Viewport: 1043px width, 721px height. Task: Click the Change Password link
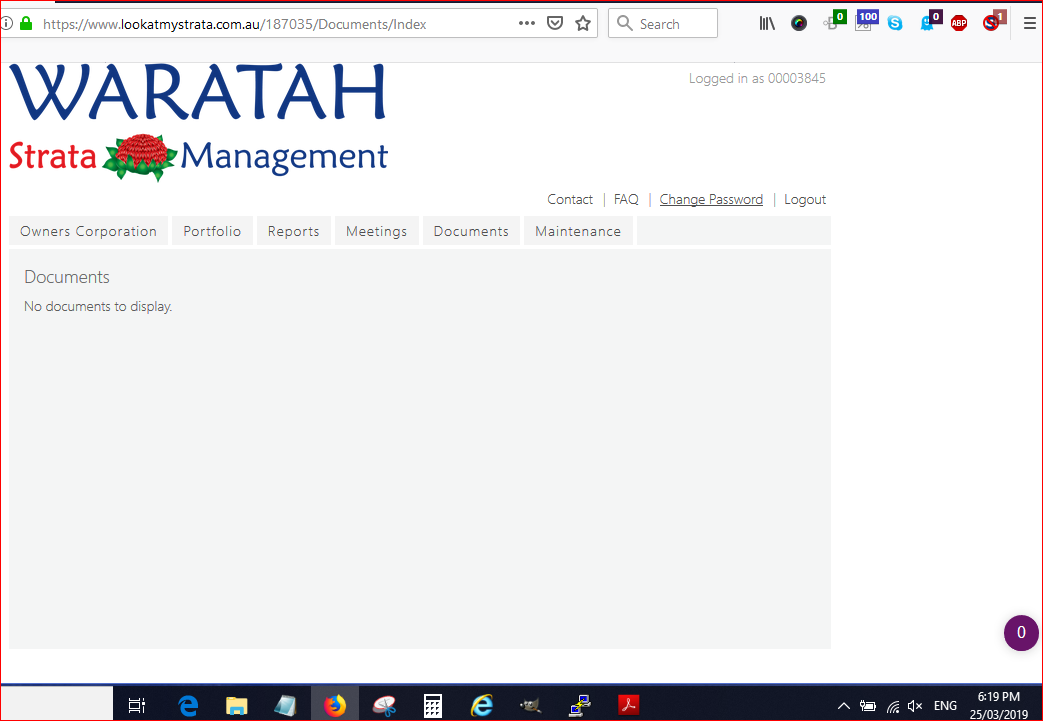coord(711,199)
